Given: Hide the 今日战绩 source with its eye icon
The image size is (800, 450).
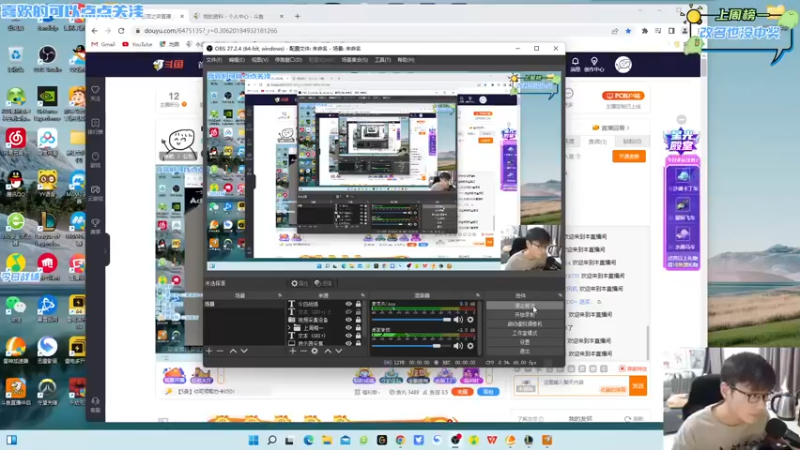Looking at the screenshot, I should point(348,304).
